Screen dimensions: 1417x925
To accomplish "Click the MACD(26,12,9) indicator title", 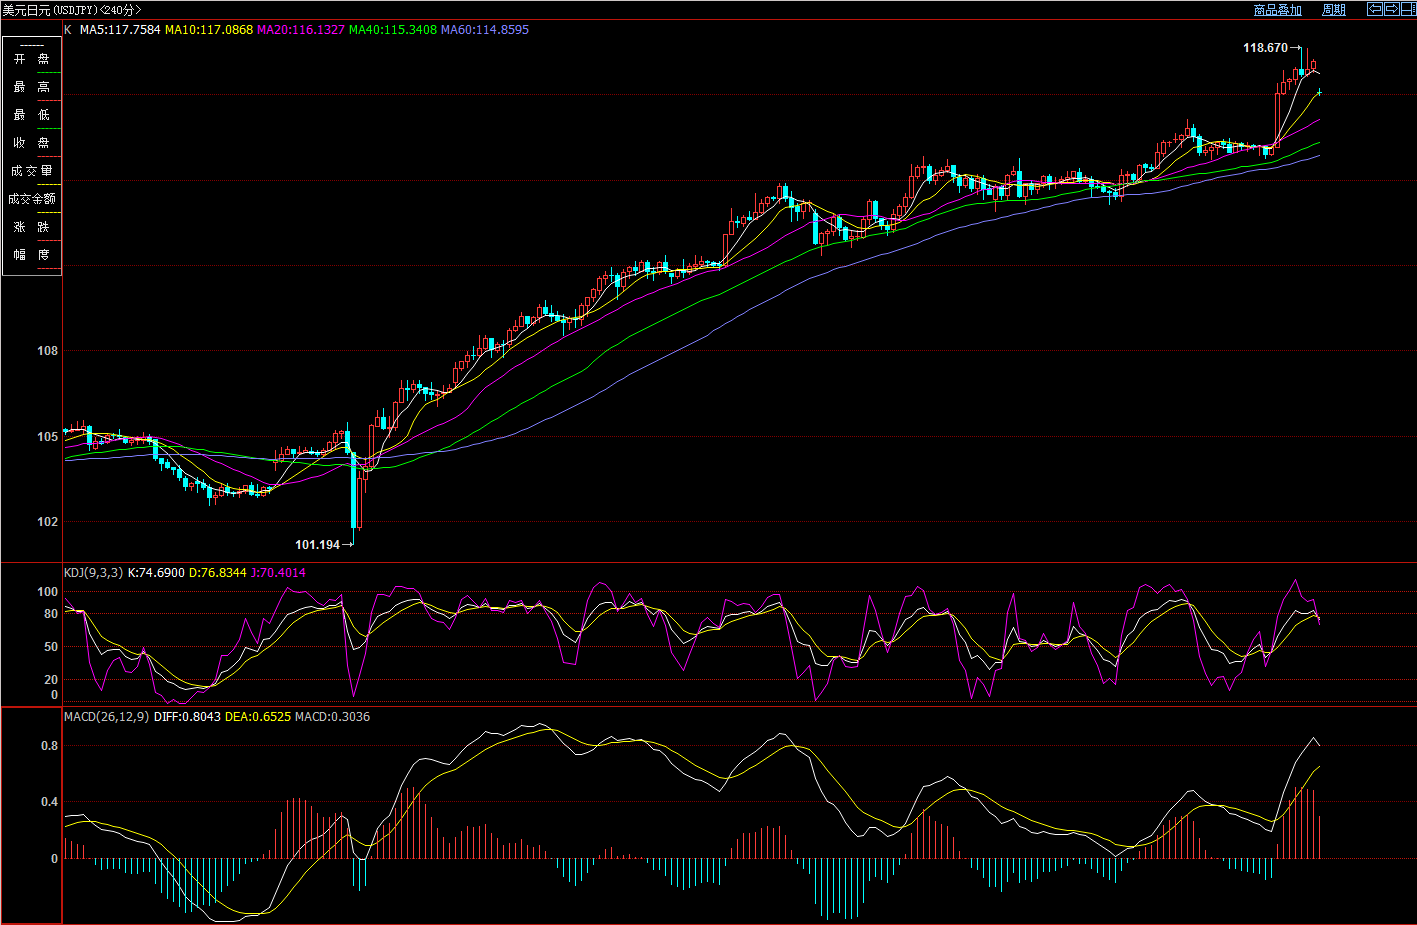I will 106,717.
